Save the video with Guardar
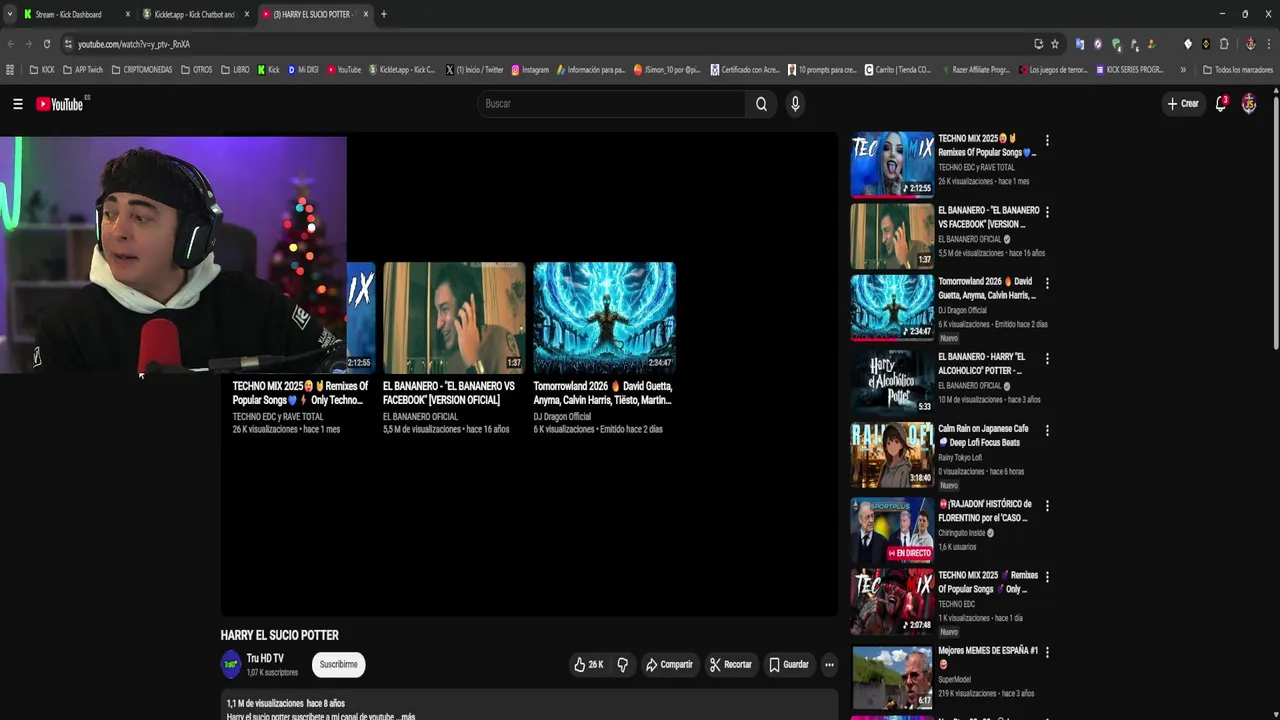The height and width of the screenshot is (720, 1280). coord(788,664)
